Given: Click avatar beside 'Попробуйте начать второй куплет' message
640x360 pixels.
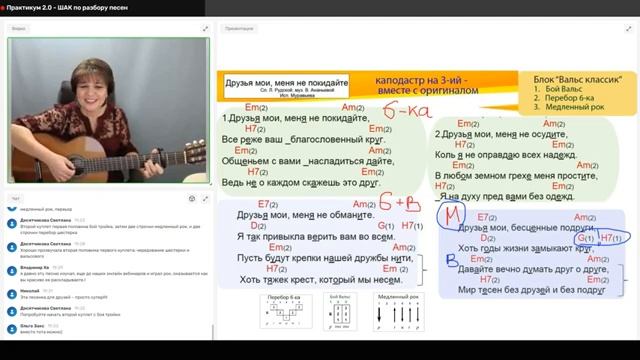Looking at the screenshot, I should (12, 311).
